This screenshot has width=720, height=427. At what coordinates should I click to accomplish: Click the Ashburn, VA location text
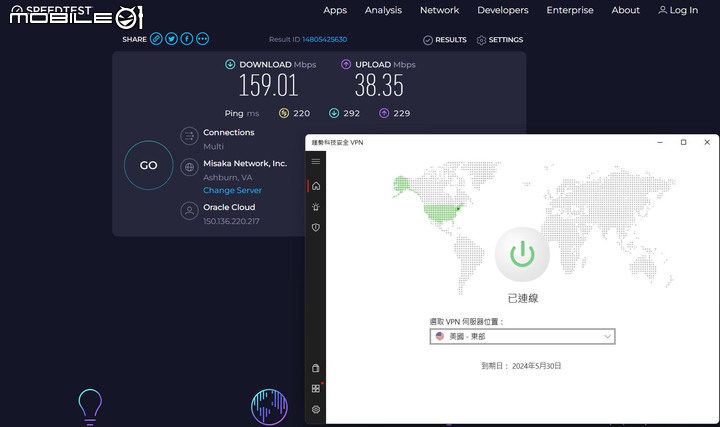point(228,177)
